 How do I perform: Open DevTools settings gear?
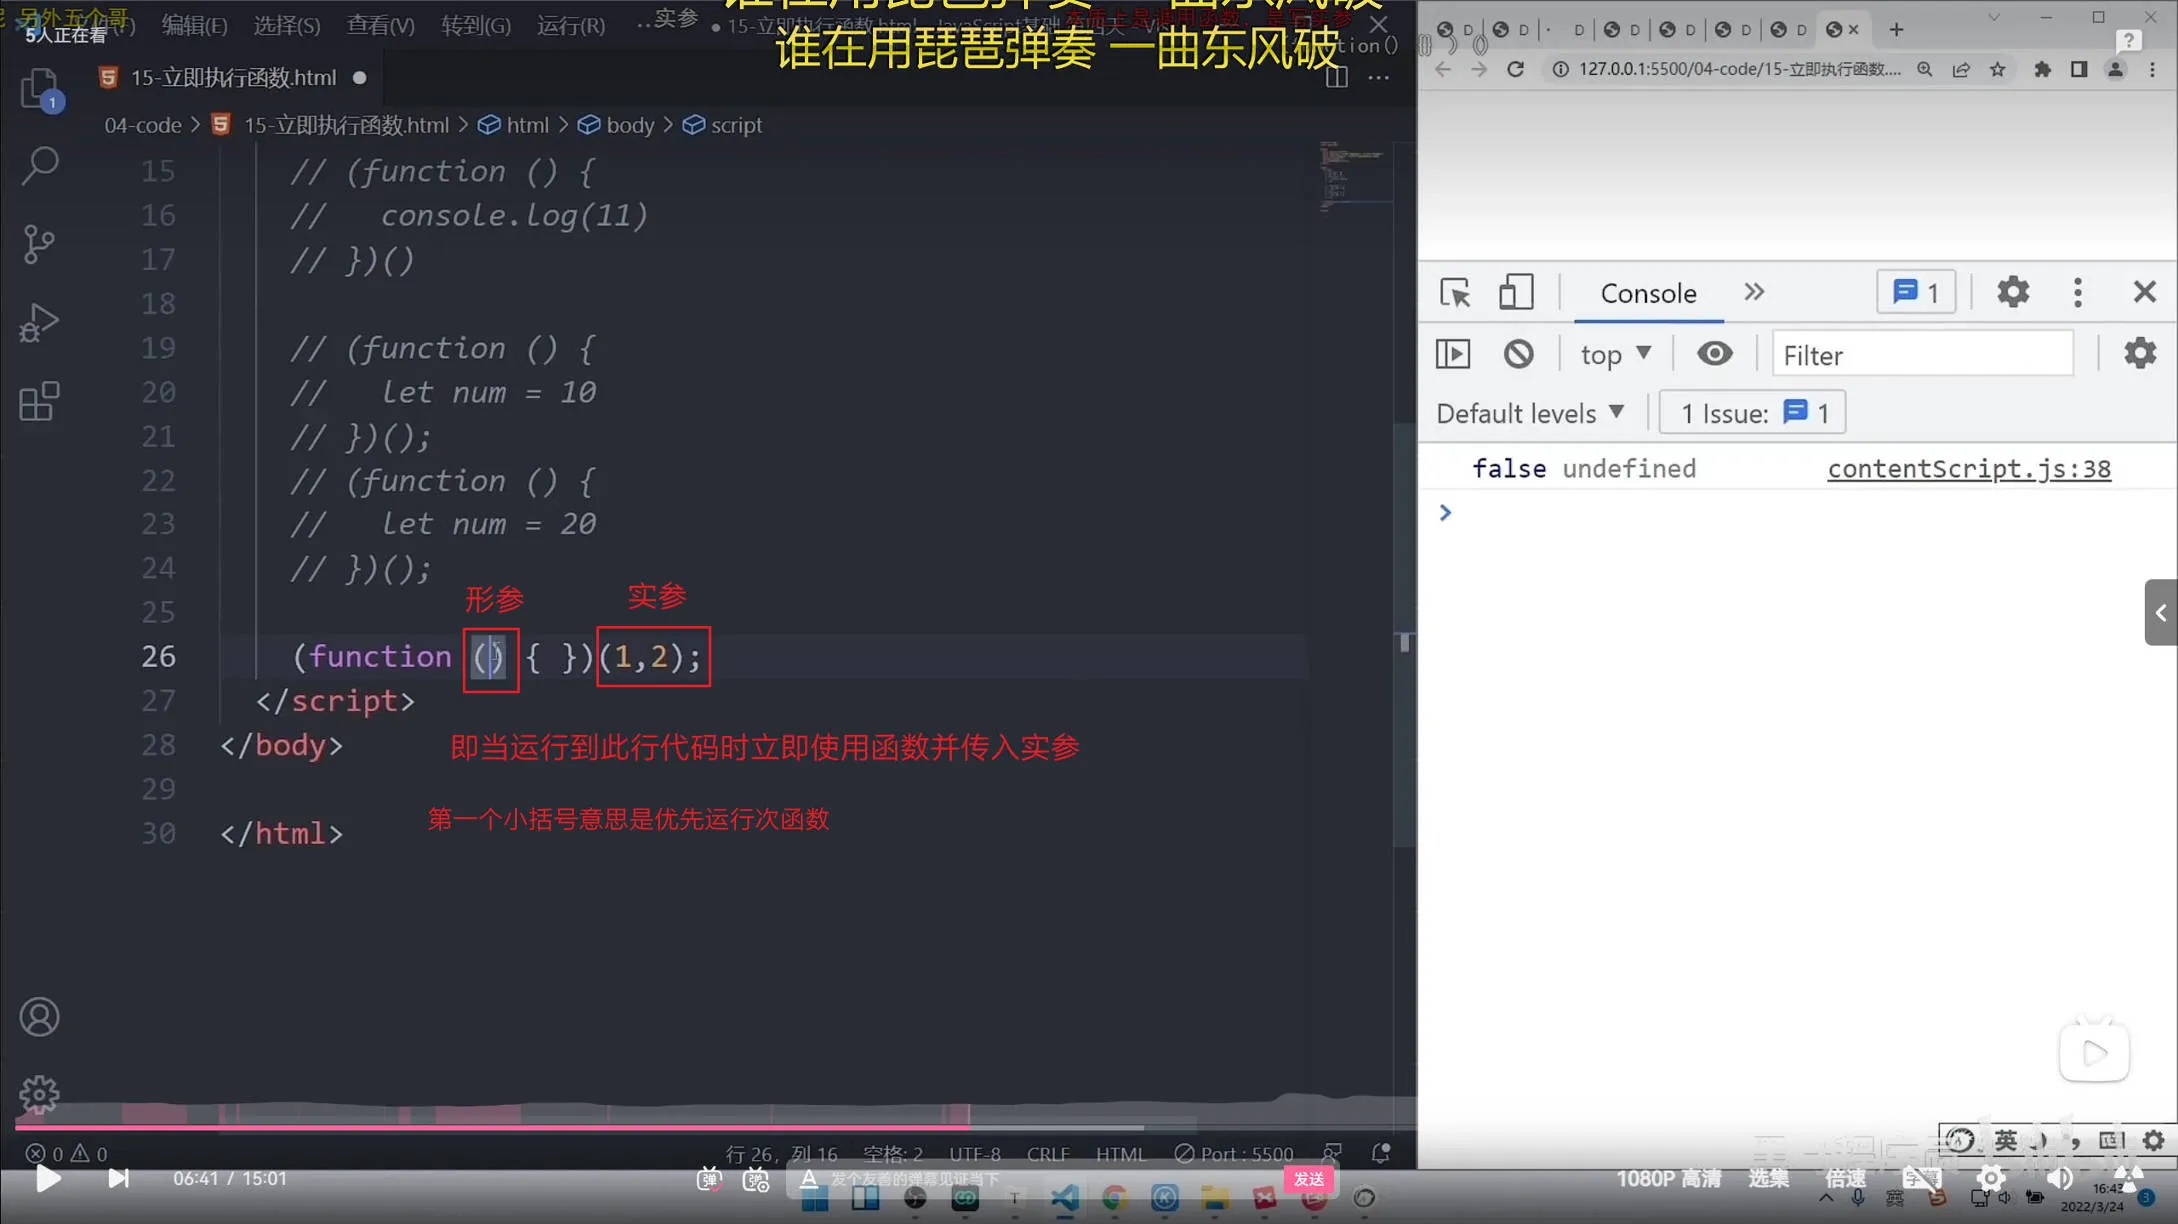click(2013, 292)
